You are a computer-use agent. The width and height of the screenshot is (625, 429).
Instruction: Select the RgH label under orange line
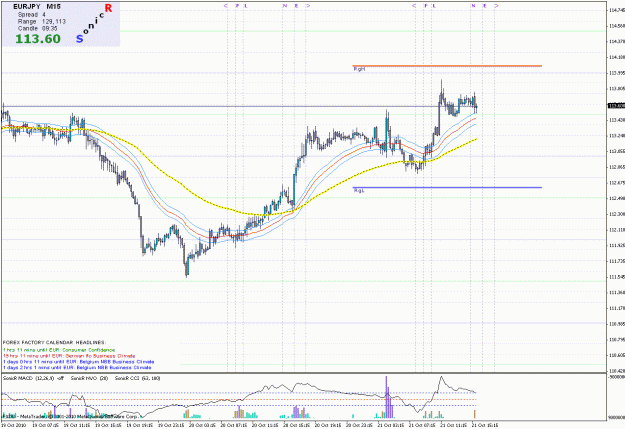[x=359, y=69]
